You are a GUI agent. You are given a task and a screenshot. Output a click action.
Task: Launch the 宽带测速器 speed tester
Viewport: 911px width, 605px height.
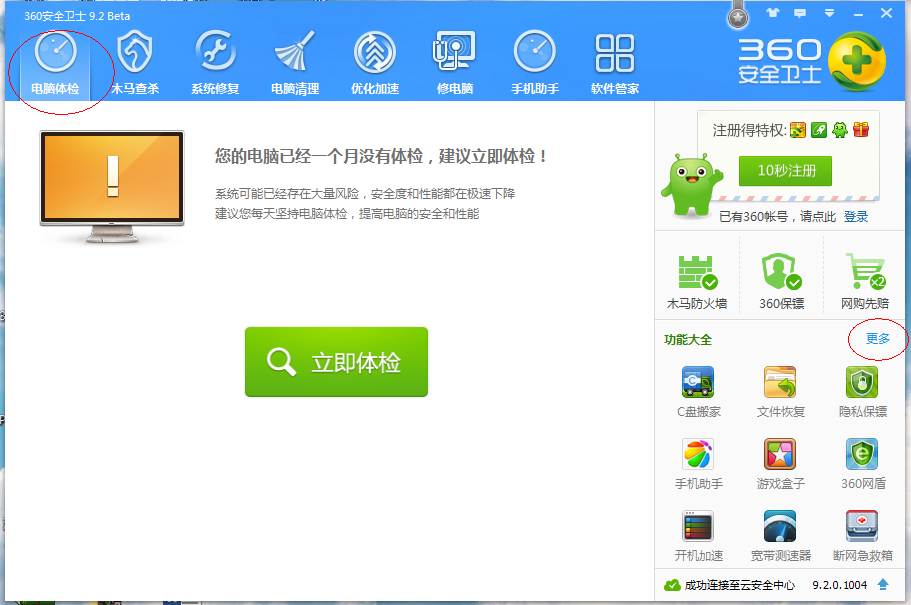[x=780, y=536]
